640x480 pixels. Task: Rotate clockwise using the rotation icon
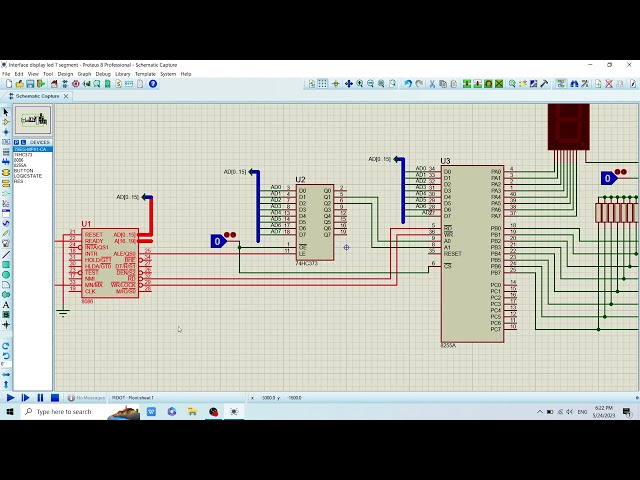tap(6, 346)
